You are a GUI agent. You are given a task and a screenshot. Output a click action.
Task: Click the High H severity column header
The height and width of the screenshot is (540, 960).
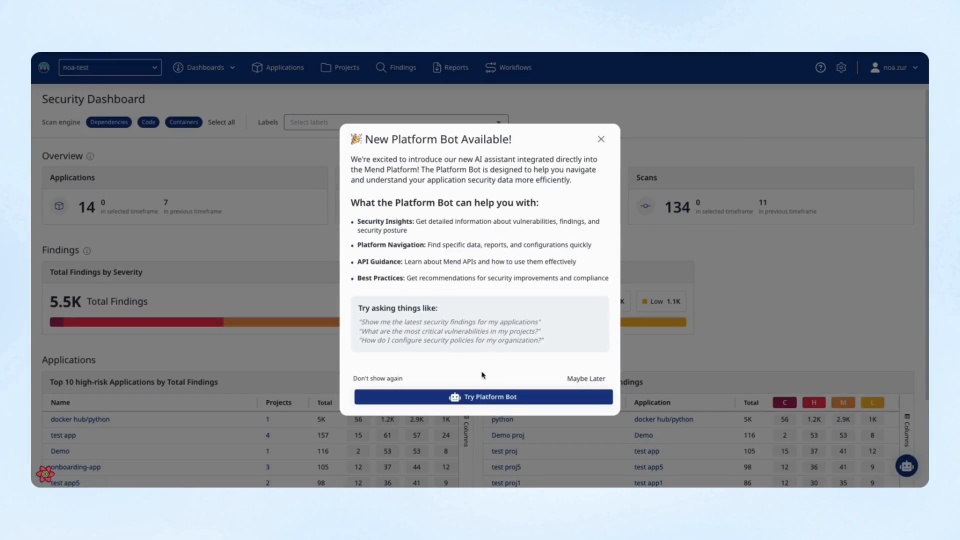pyautogui.click(x=814, y=402)
